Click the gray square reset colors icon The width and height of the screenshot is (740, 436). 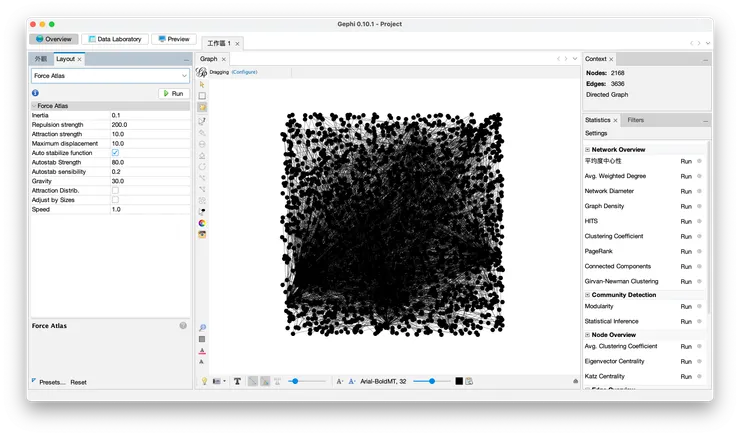pyautogui.click(x=202, y=339)
